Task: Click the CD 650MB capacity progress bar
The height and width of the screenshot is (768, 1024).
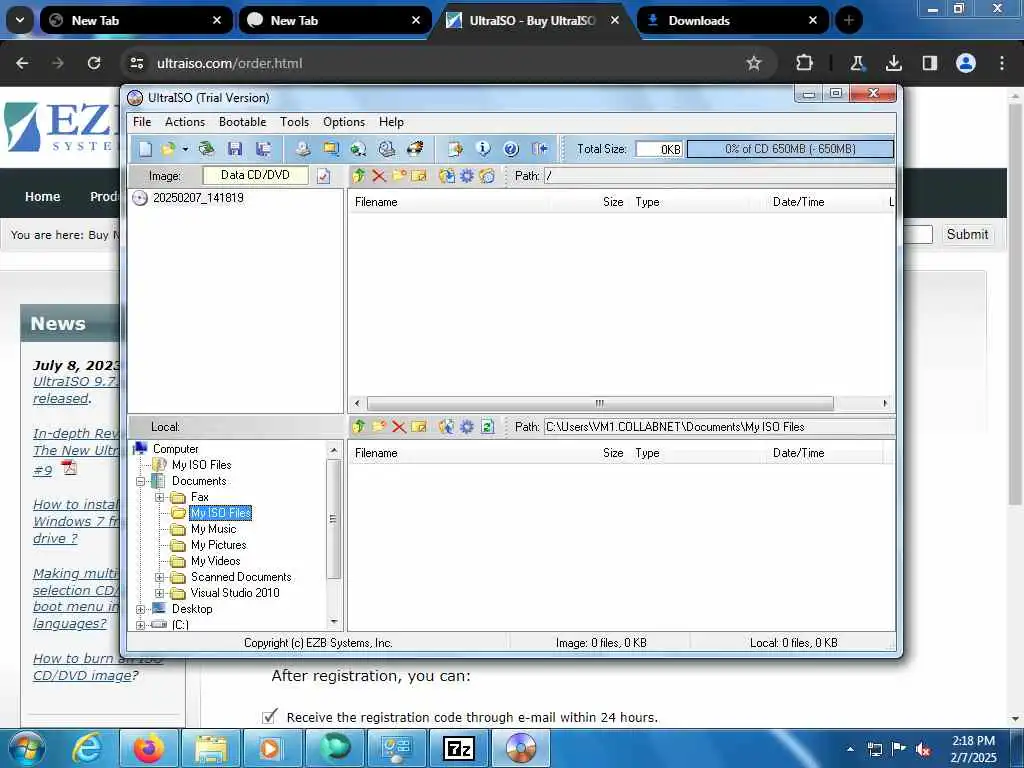Action: [790, 149]
